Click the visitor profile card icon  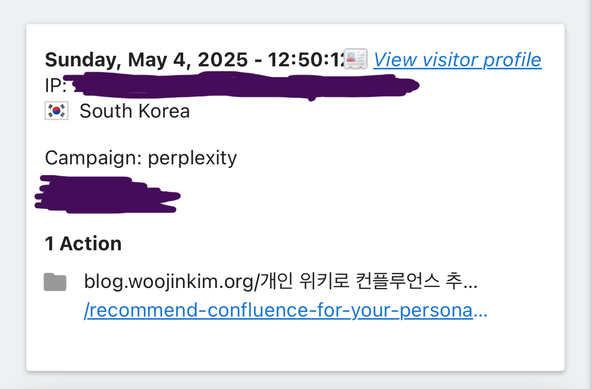(356, 59)
